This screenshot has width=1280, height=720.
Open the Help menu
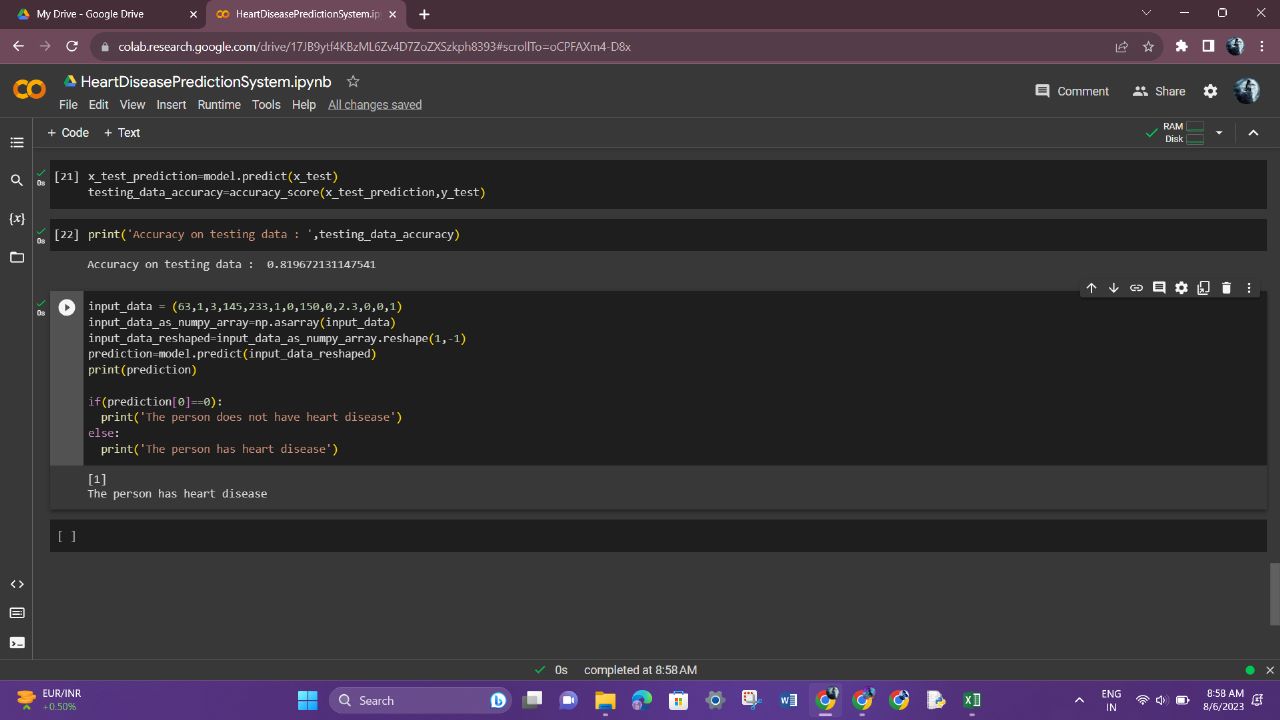[304, 105]
